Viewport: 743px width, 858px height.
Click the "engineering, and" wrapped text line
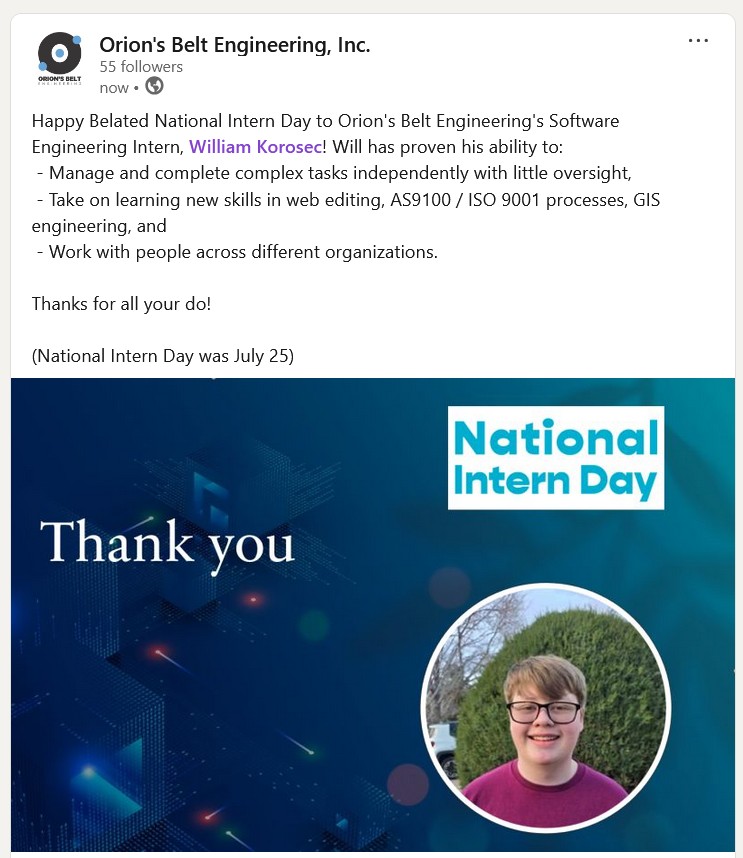tap(99, 225)
